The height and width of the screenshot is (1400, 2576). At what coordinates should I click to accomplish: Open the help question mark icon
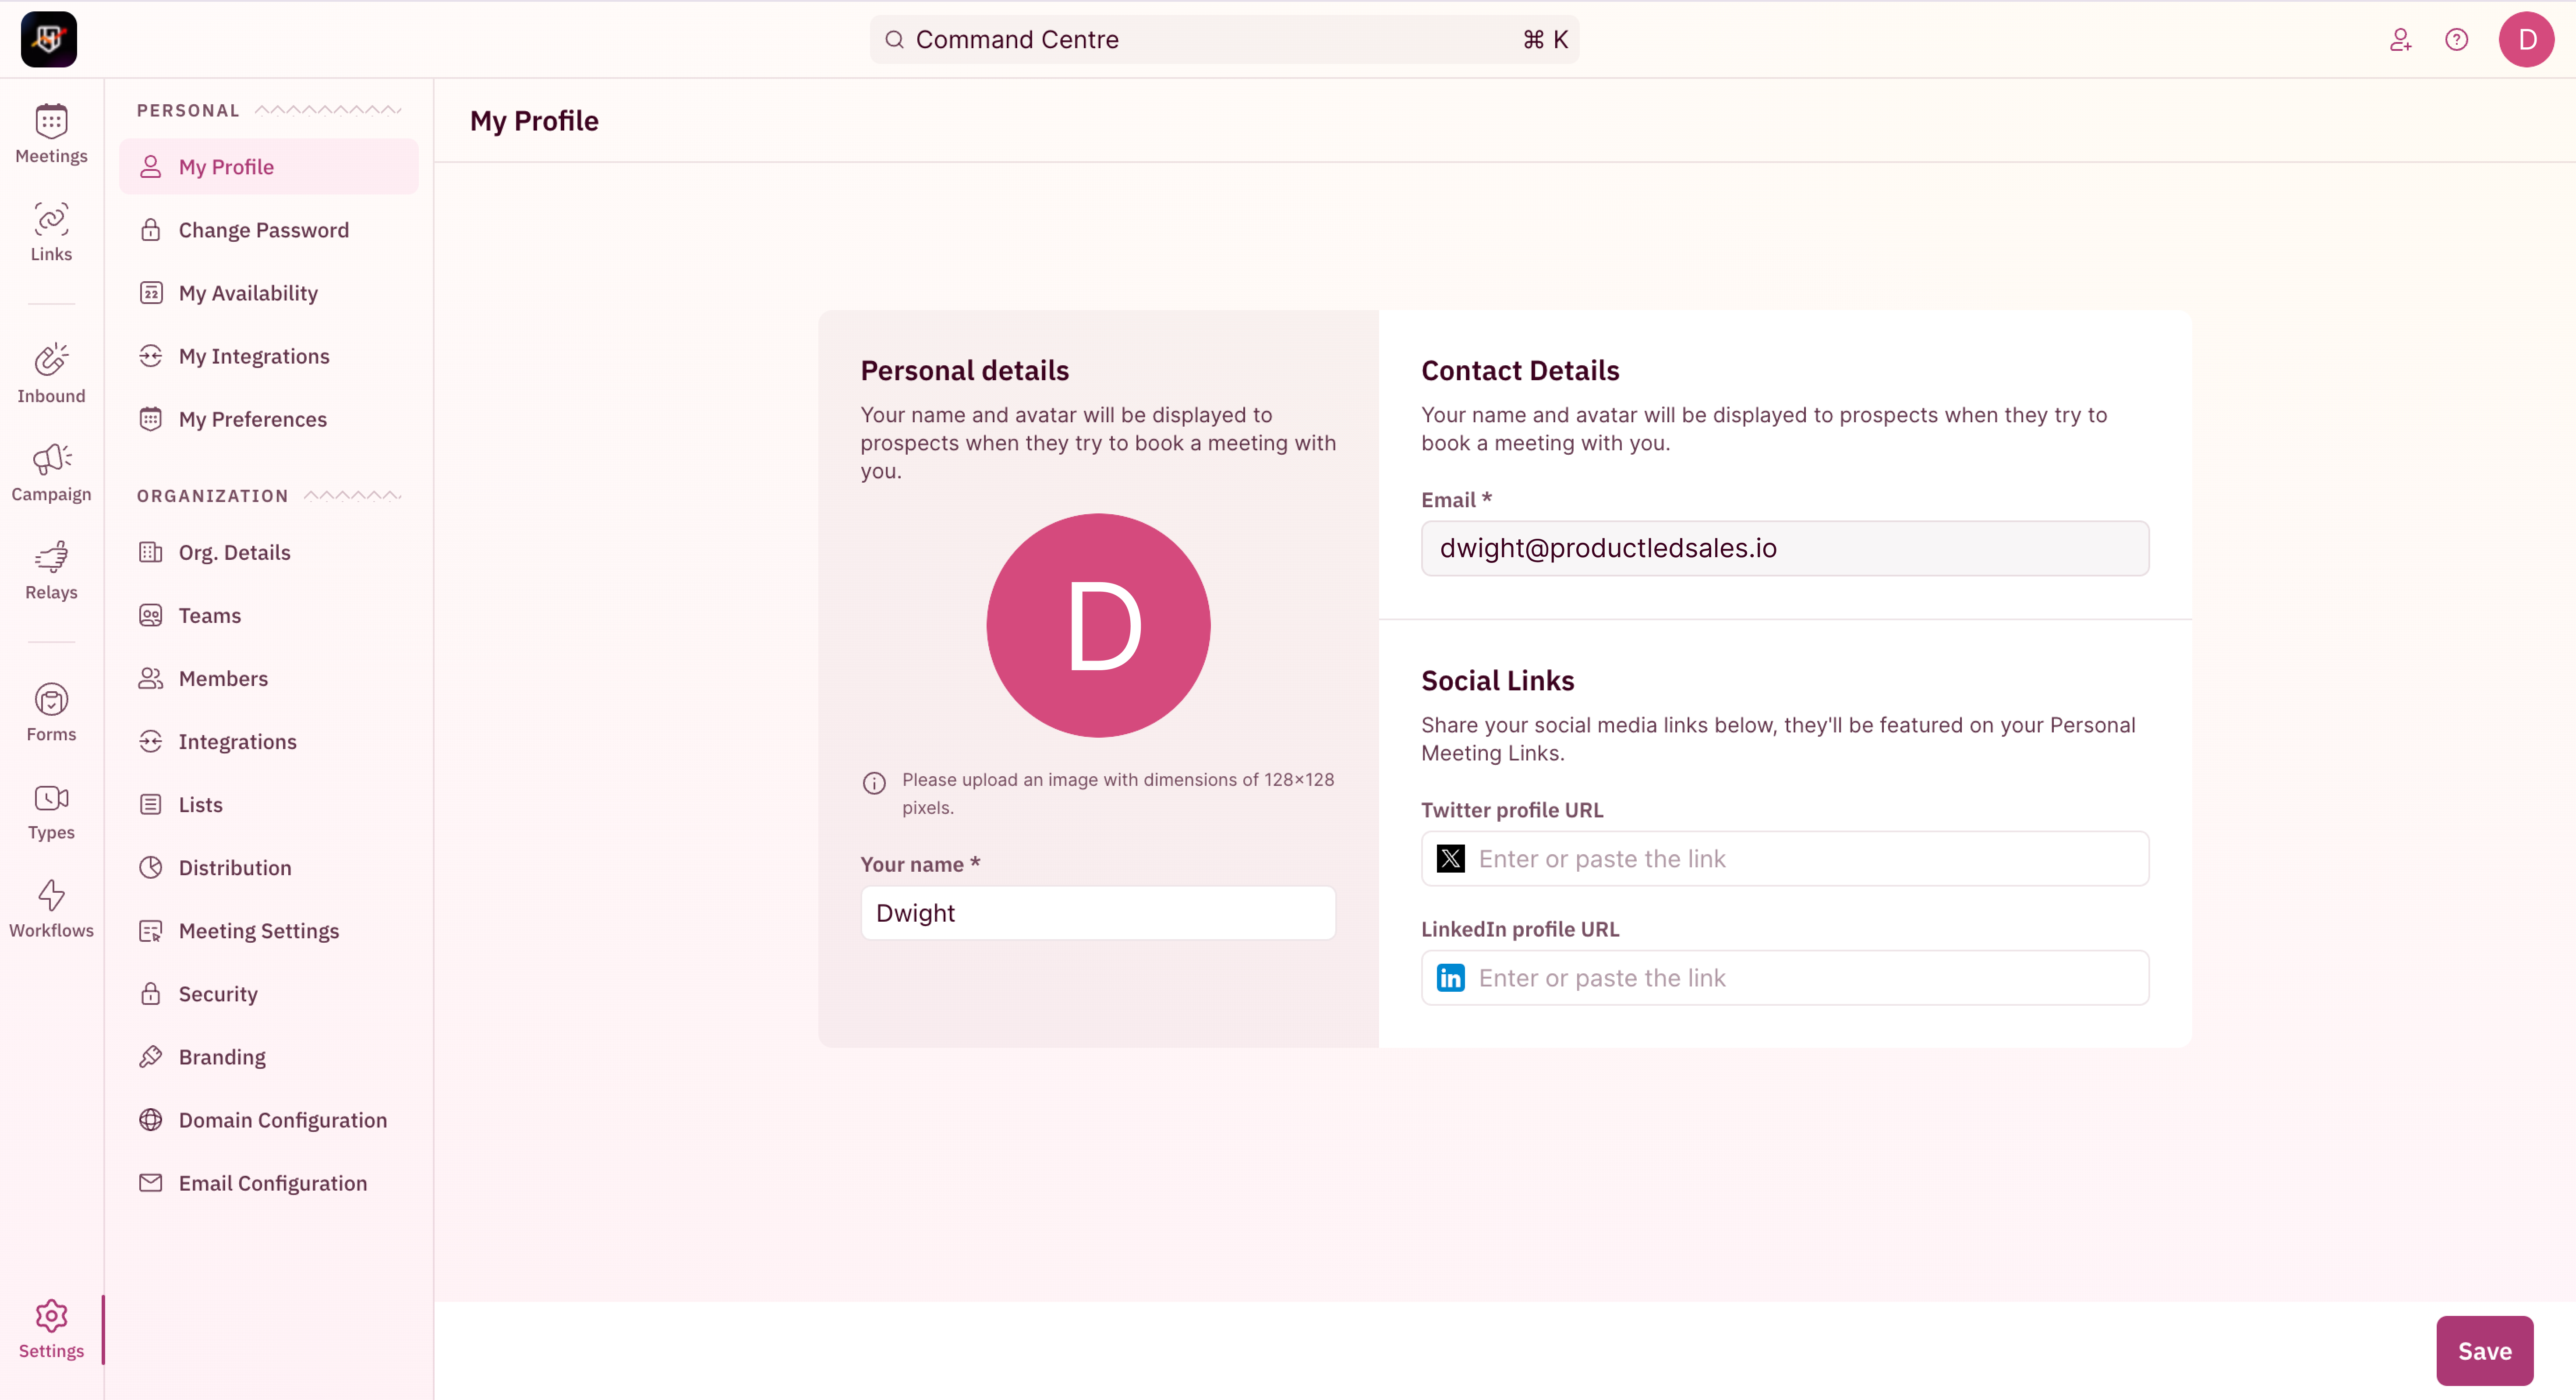pyautogui.click(x=2456, y=40)
